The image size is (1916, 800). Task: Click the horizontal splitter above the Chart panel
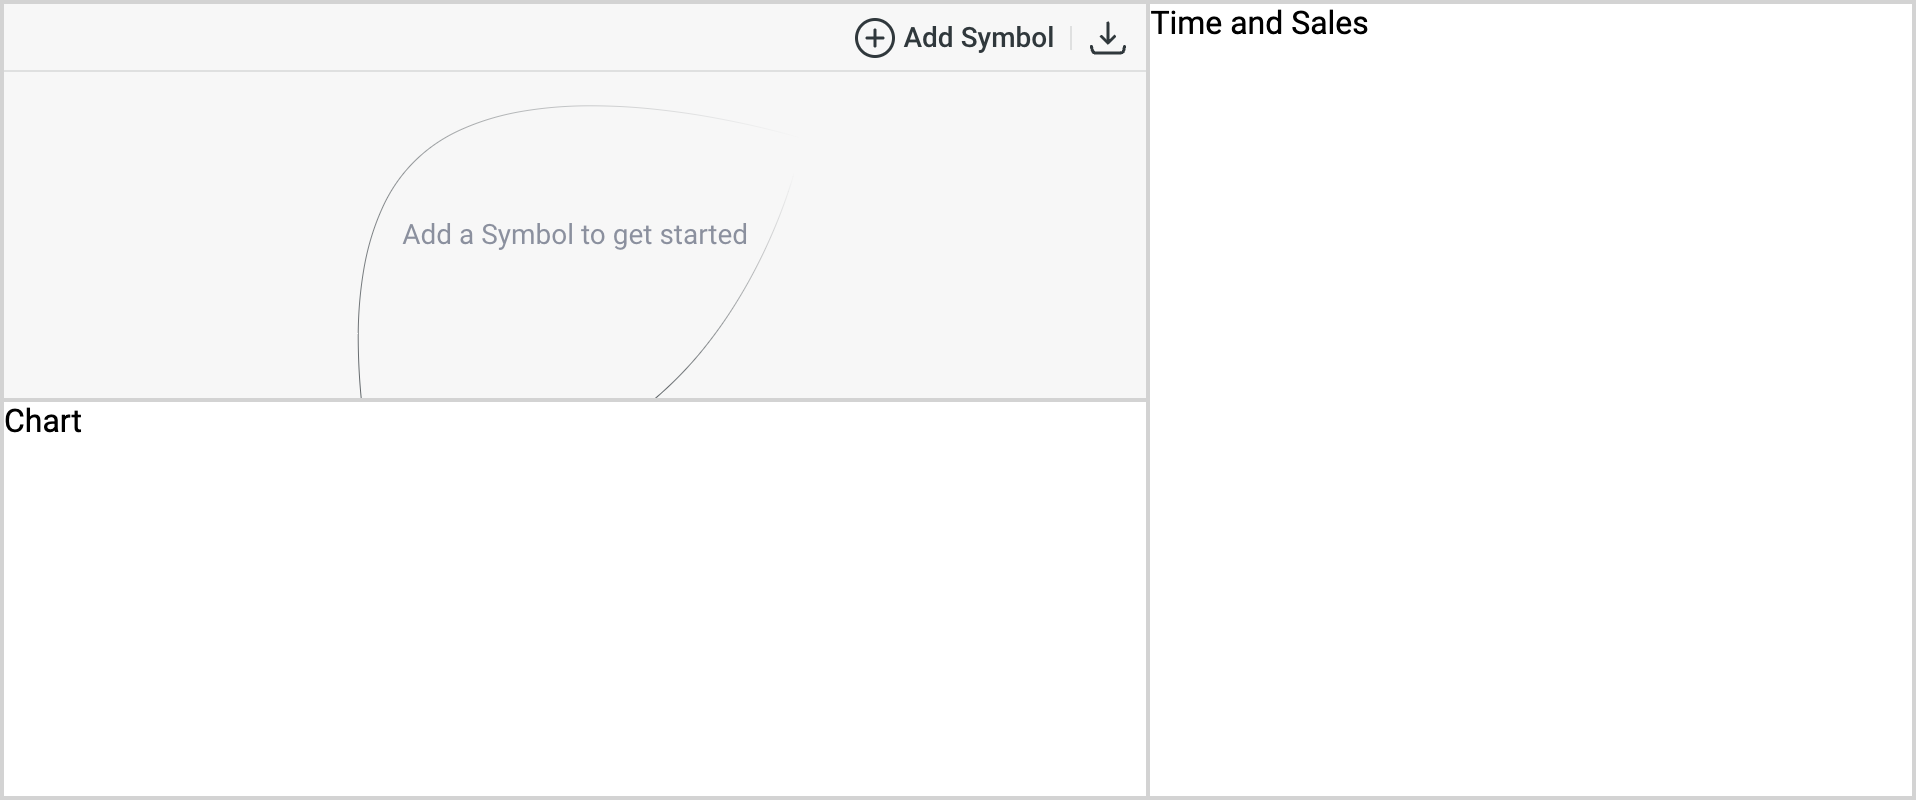(x=575, y=400)
